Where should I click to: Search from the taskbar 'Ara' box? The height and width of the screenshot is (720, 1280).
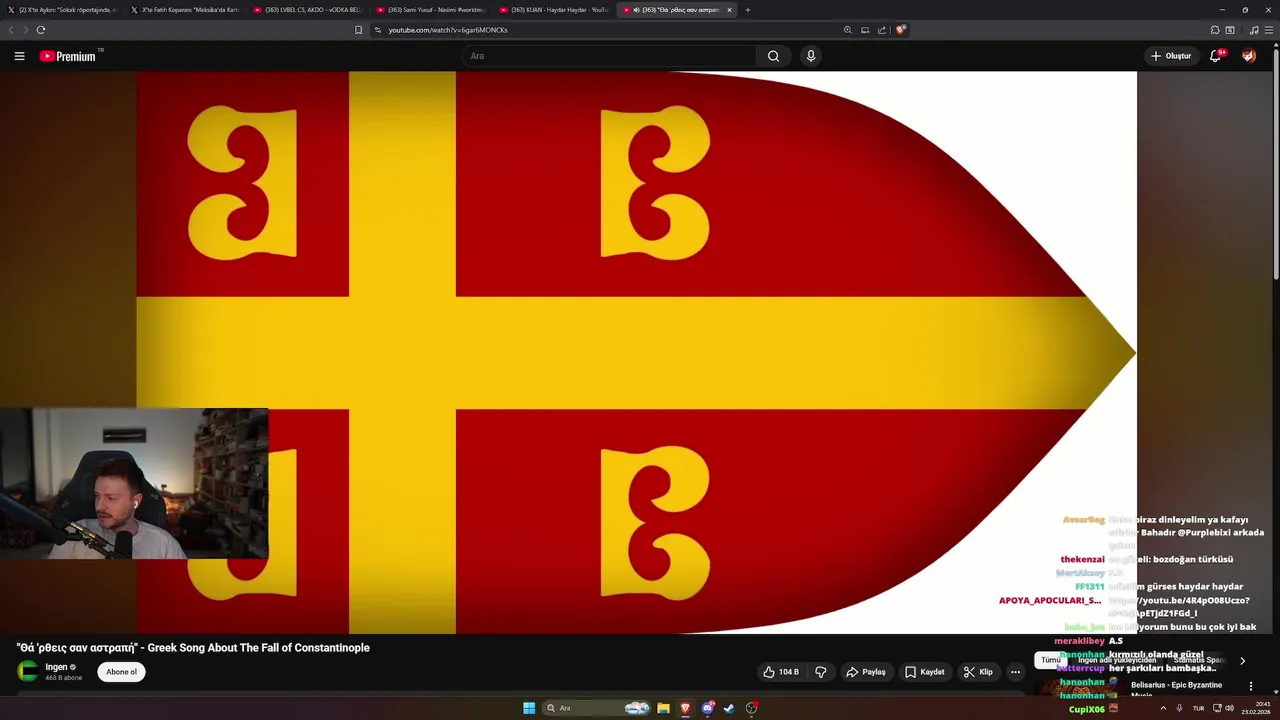click(x=598, y=708)
